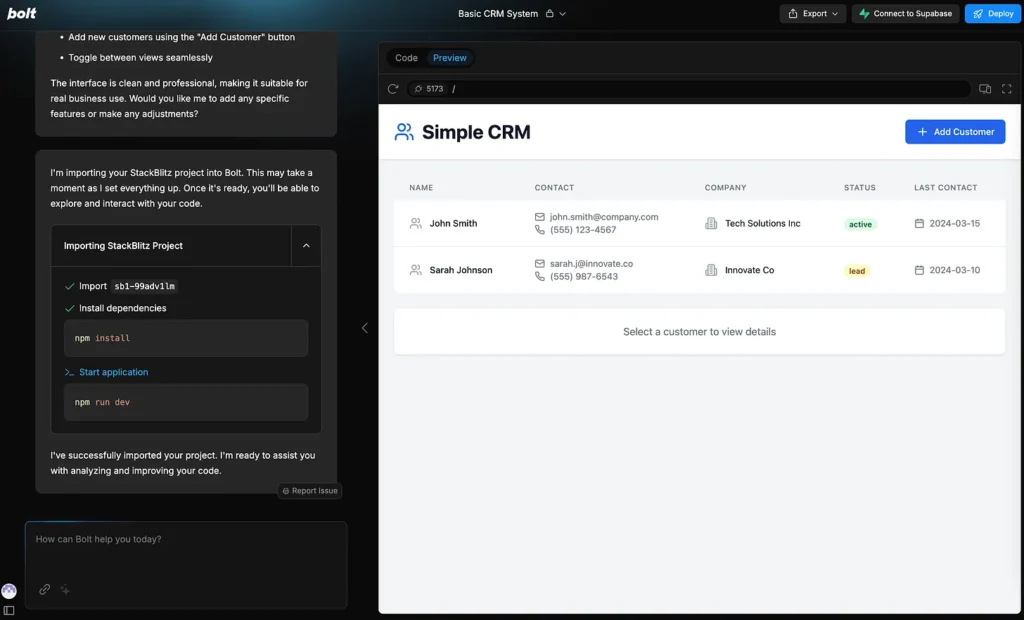Click the LAST CONTACT column header
The image size is (1024, 620).
[945, 188]
